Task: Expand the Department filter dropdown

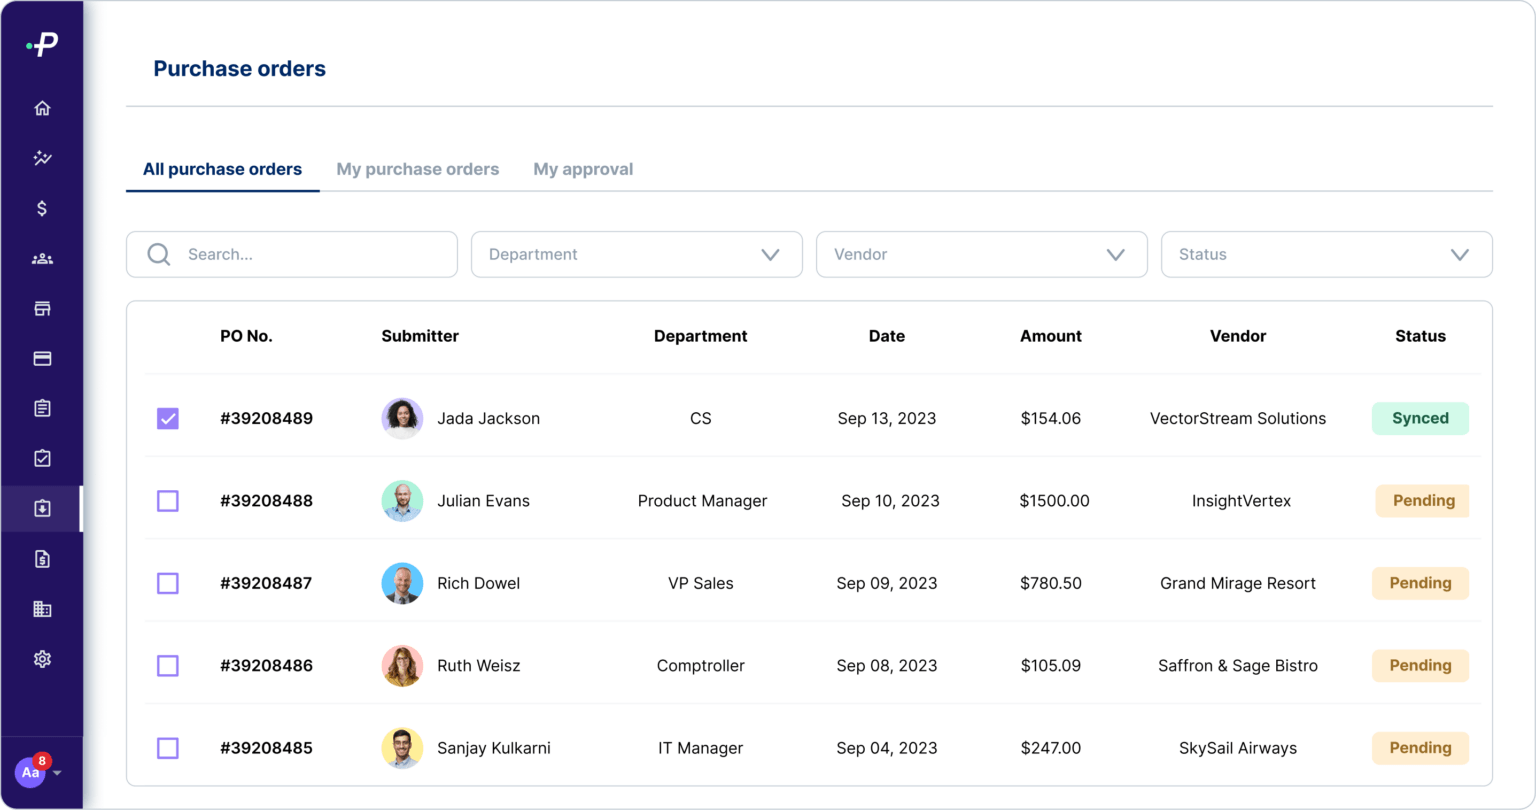Action: tap(636, 255)
